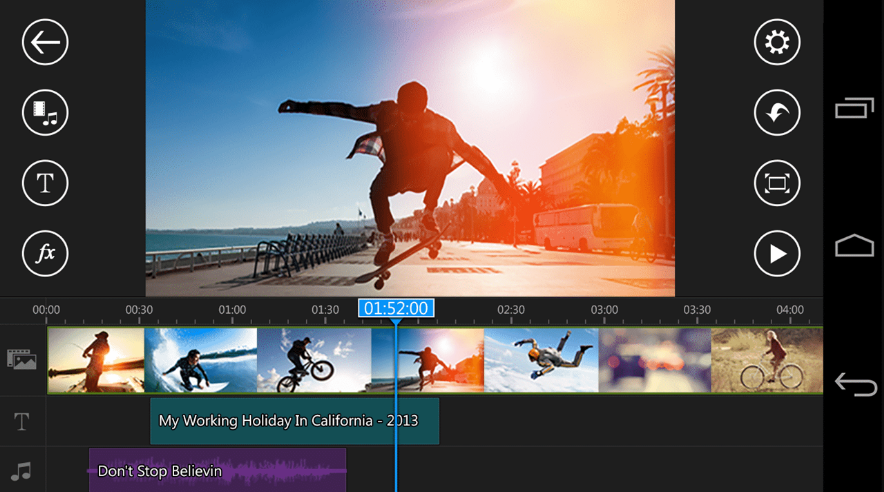Click the 00:00 mark on the ruler
This screenshot has height=492, width=884.
click(x=46, y=310)
